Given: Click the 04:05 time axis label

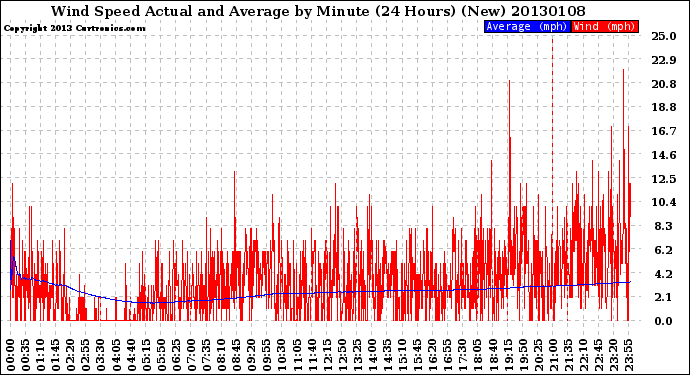Looking at the screenshot, I should [x=116, y=355].
